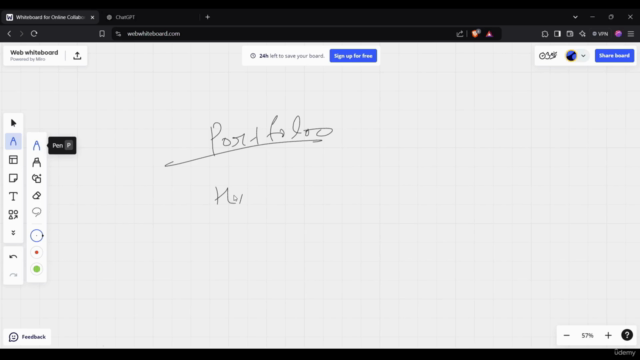Open the help question mark
Image resolution: width=640 pixels, height=360 pixels.
point(627,335)
